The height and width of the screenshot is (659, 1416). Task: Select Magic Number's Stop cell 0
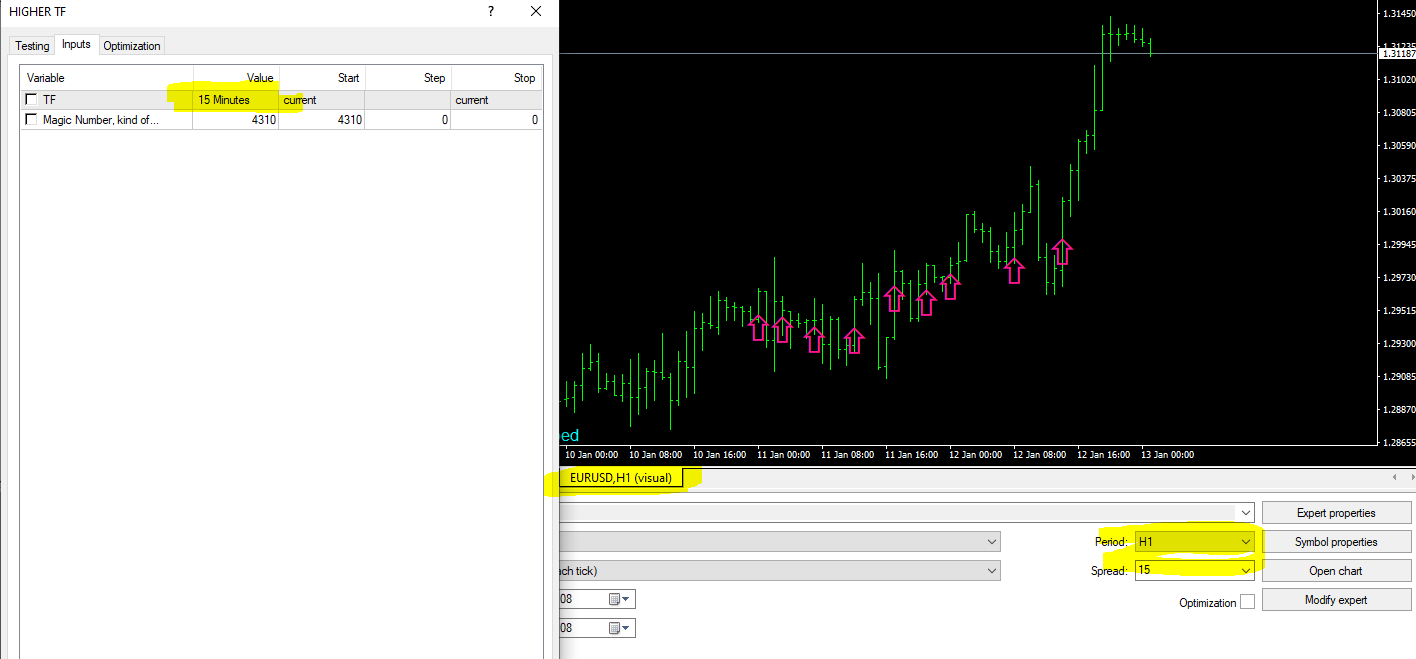tap(496, 120)
